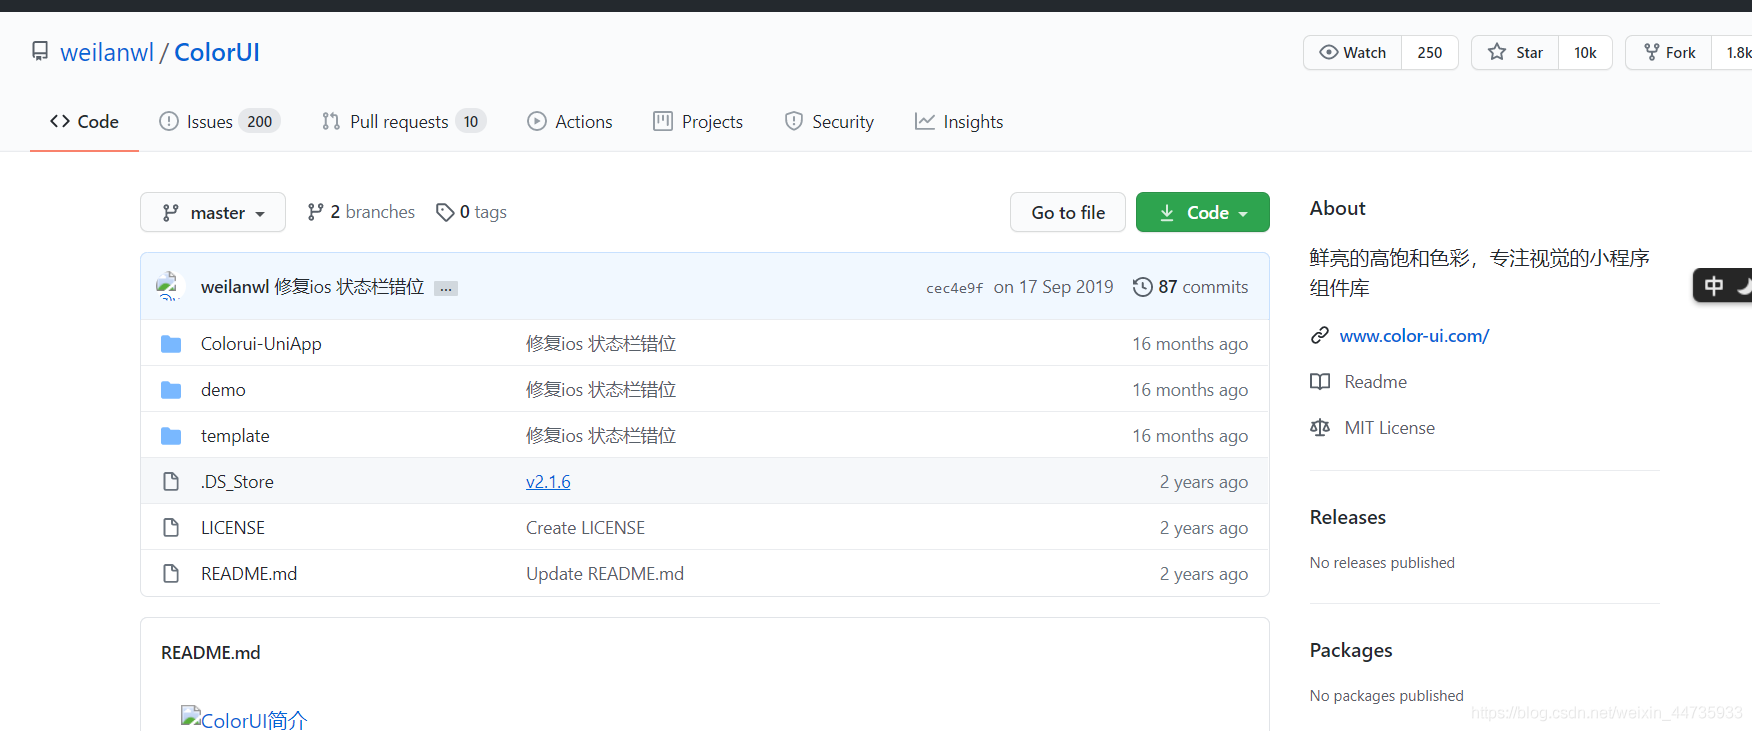Jump to Readme from About section
This screenshot has height=731, width=1752.
1375,382
